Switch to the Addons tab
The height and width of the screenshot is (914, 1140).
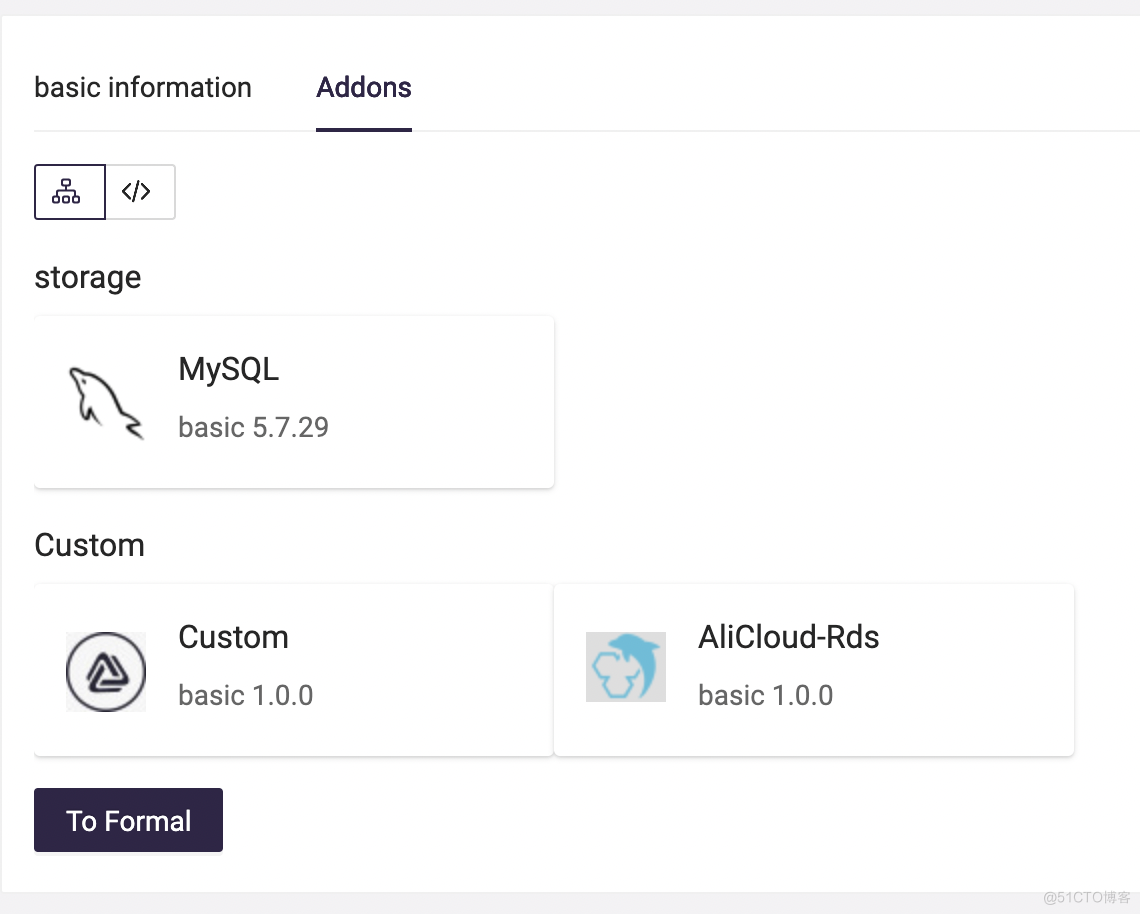click(364, 88)
